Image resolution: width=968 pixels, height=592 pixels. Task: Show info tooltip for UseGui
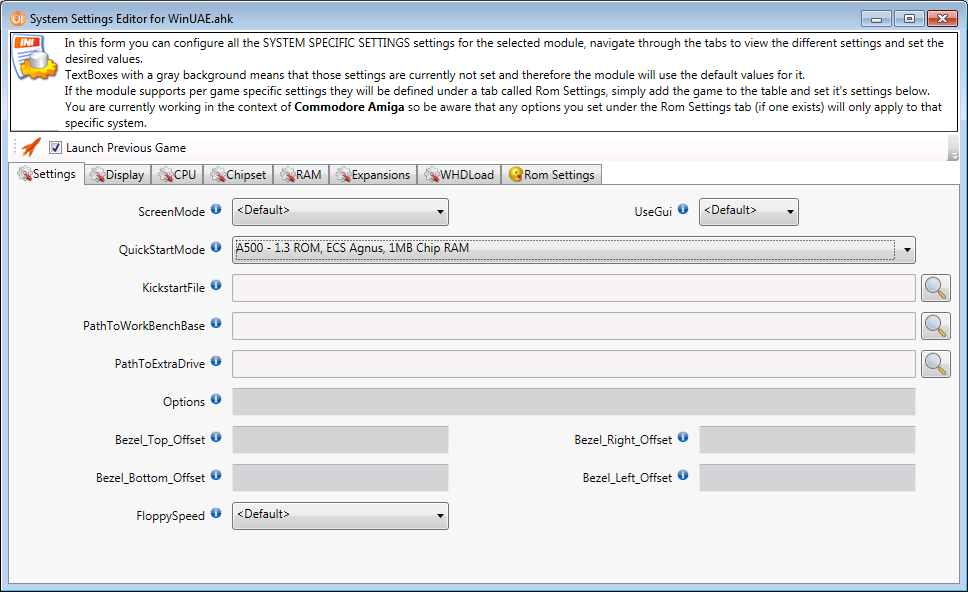pos(683,210)
